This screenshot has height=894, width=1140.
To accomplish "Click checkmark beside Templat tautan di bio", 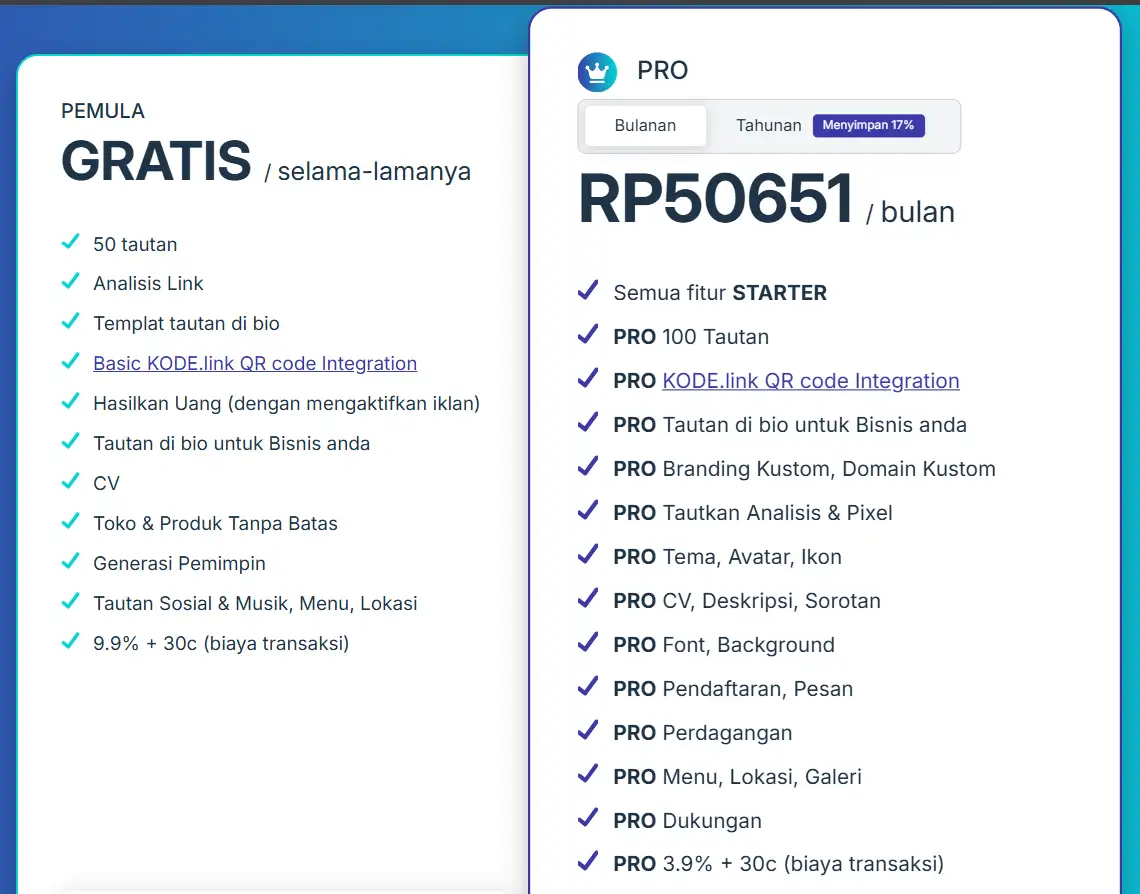I will pyautogui.click(x=70, y=323).
